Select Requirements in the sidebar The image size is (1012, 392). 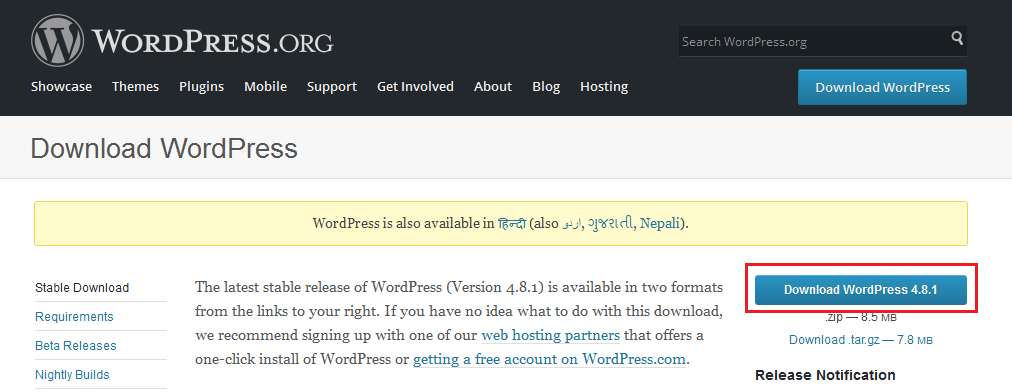click(74, 316)
